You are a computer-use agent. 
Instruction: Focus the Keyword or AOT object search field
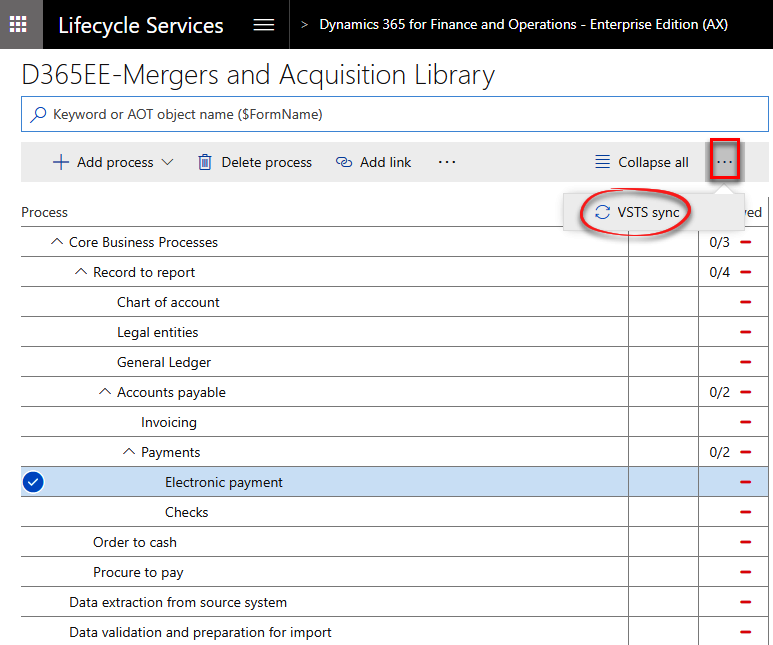click(394, 114)
